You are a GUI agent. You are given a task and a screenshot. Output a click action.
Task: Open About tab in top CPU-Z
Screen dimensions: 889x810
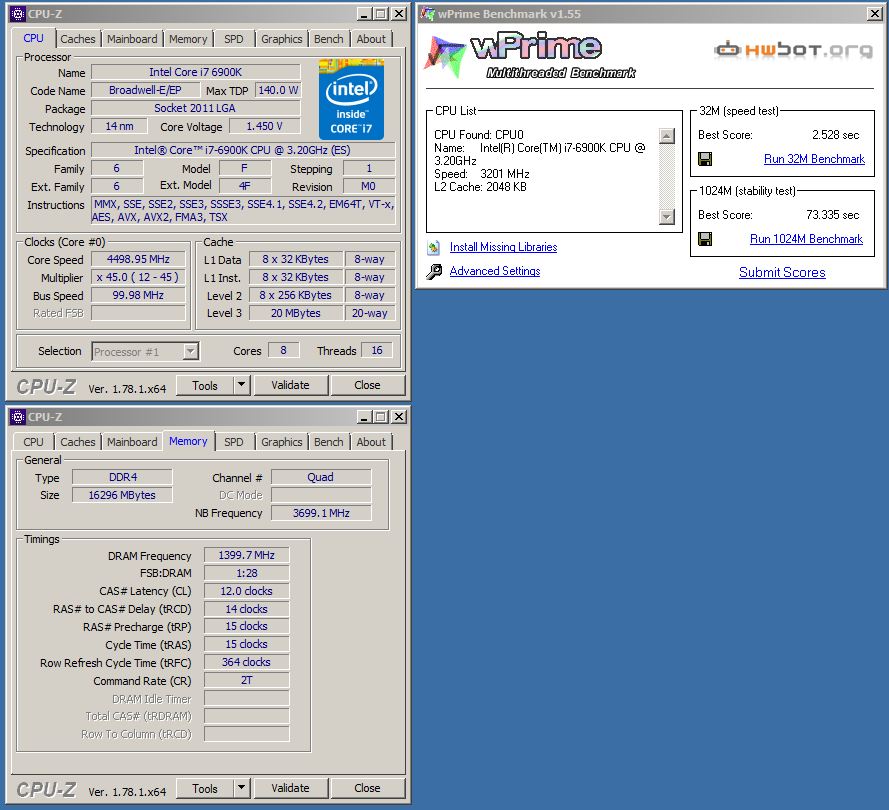371,39
